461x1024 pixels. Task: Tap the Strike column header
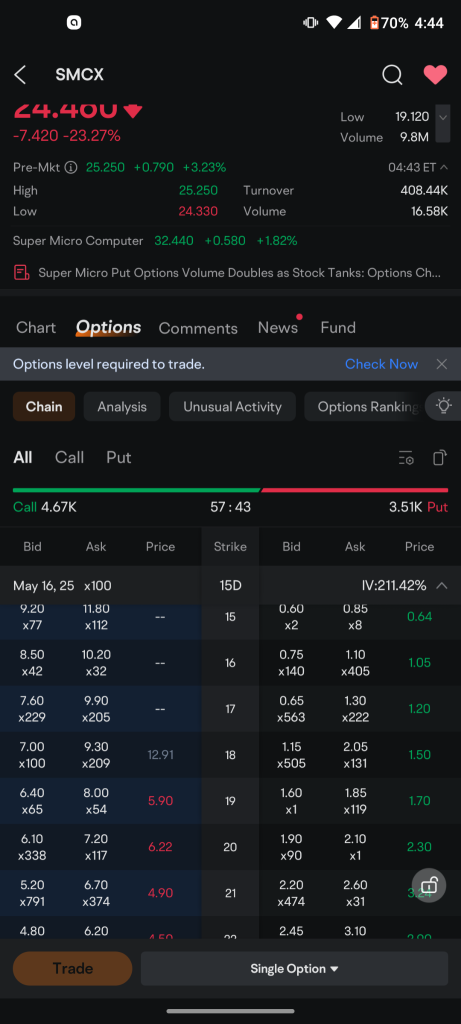pyautogui.click(x=230, y=547)
